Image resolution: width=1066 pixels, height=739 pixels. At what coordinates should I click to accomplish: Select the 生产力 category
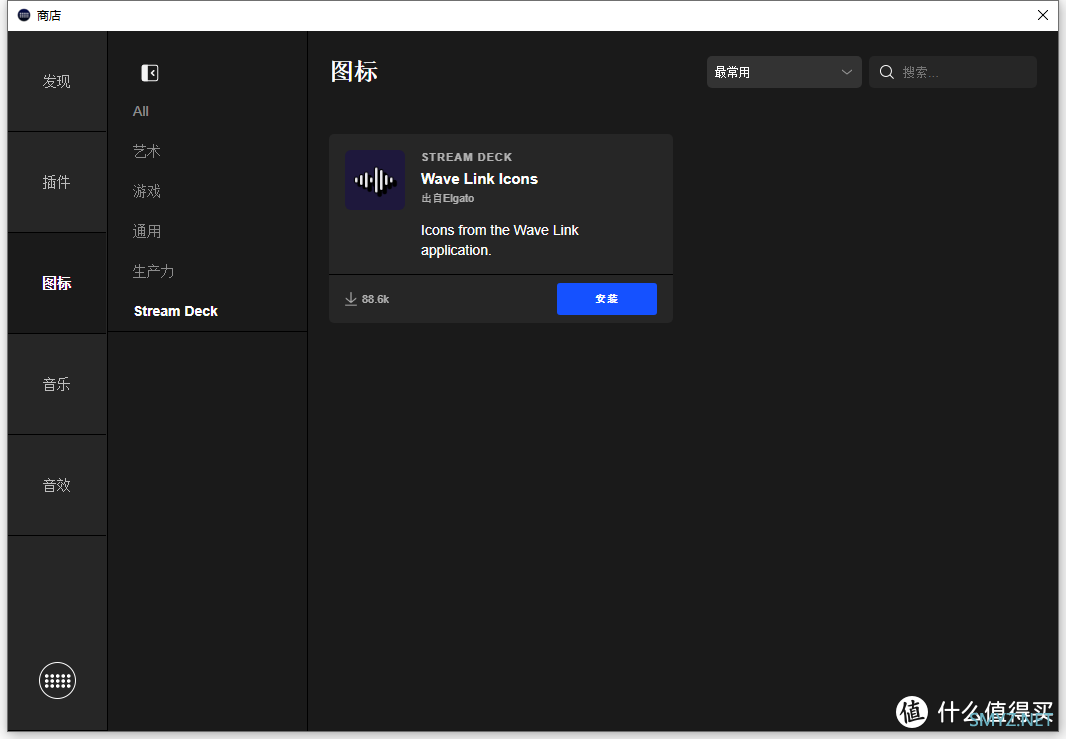pyautogui.click(x=154, y=271)
